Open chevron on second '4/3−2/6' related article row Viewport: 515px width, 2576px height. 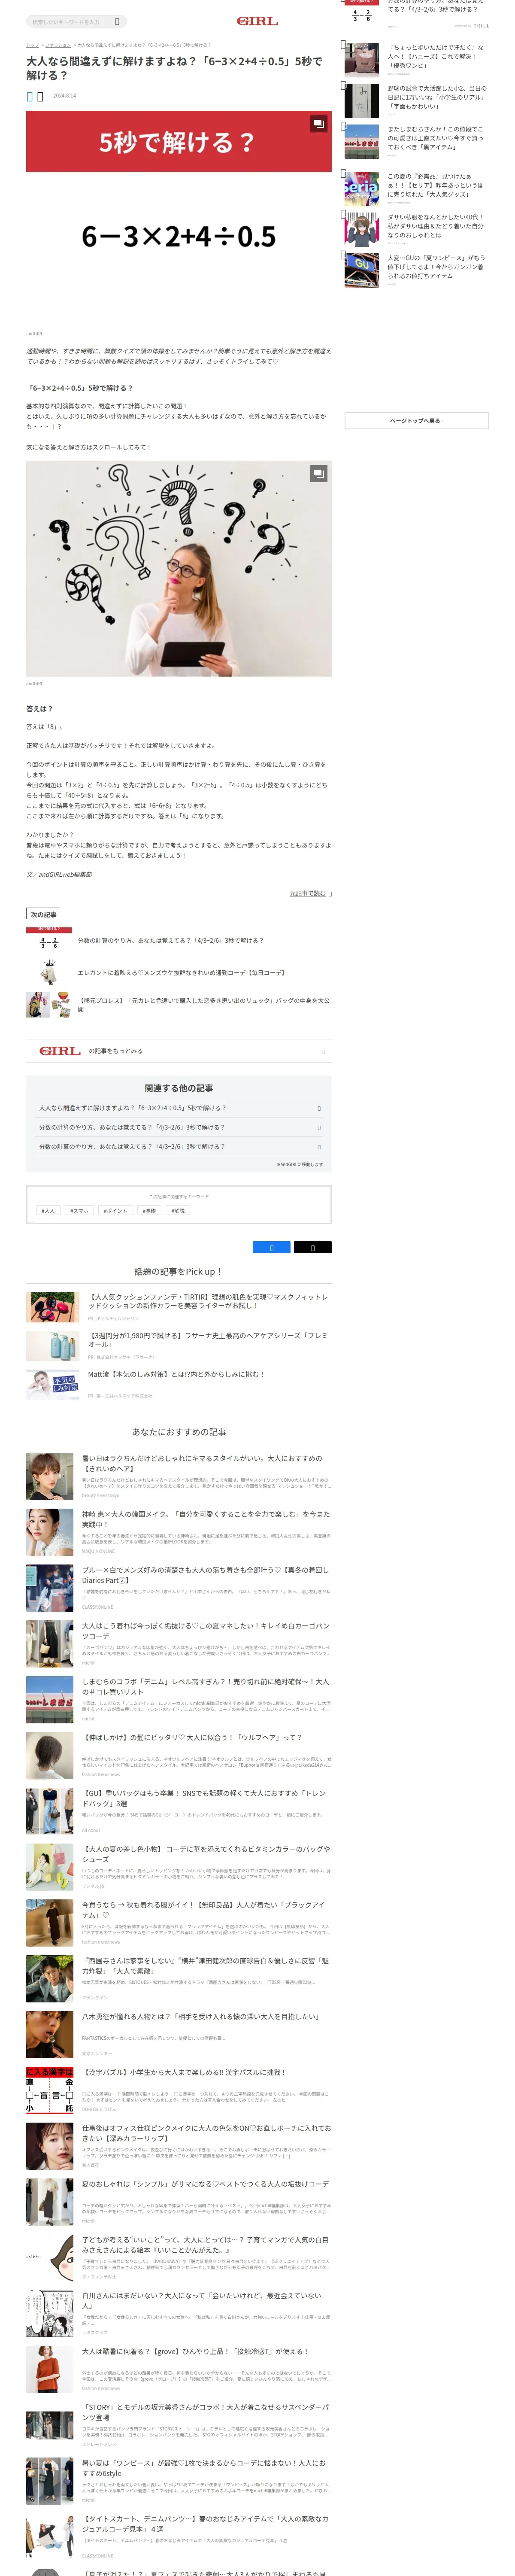click(x=319, y=1127)
